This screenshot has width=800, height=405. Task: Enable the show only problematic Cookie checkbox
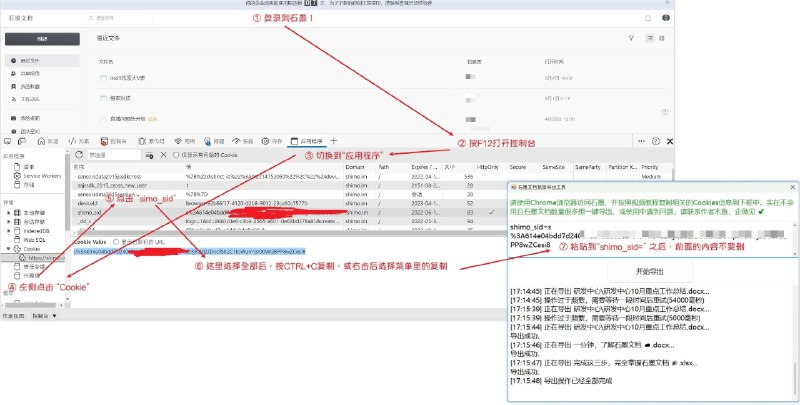[176, 155]
